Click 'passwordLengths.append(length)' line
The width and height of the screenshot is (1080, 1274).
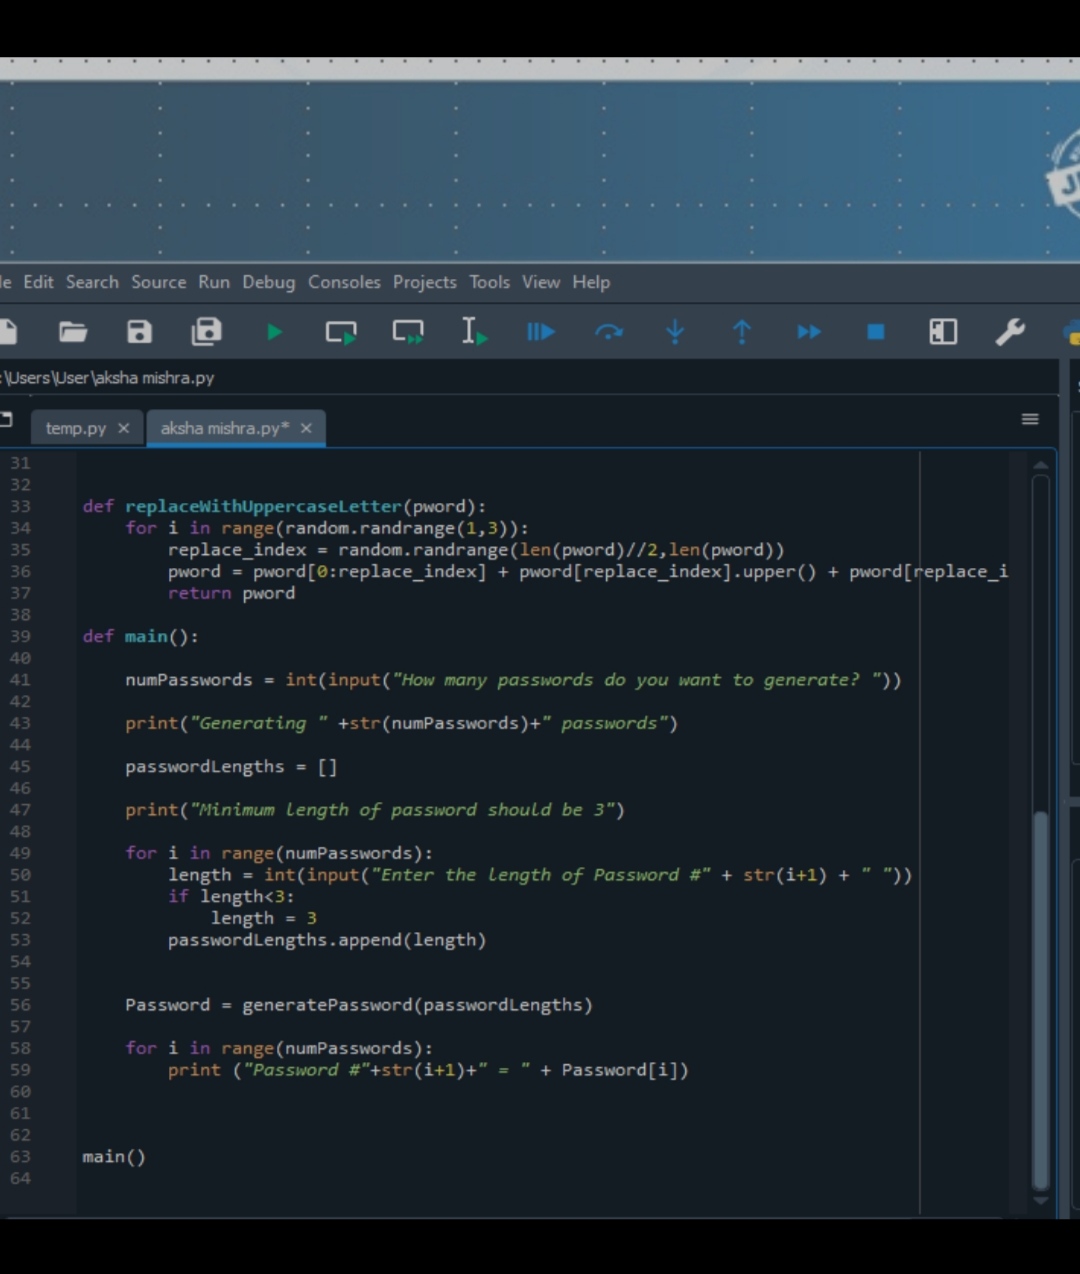tap(327, 940)
